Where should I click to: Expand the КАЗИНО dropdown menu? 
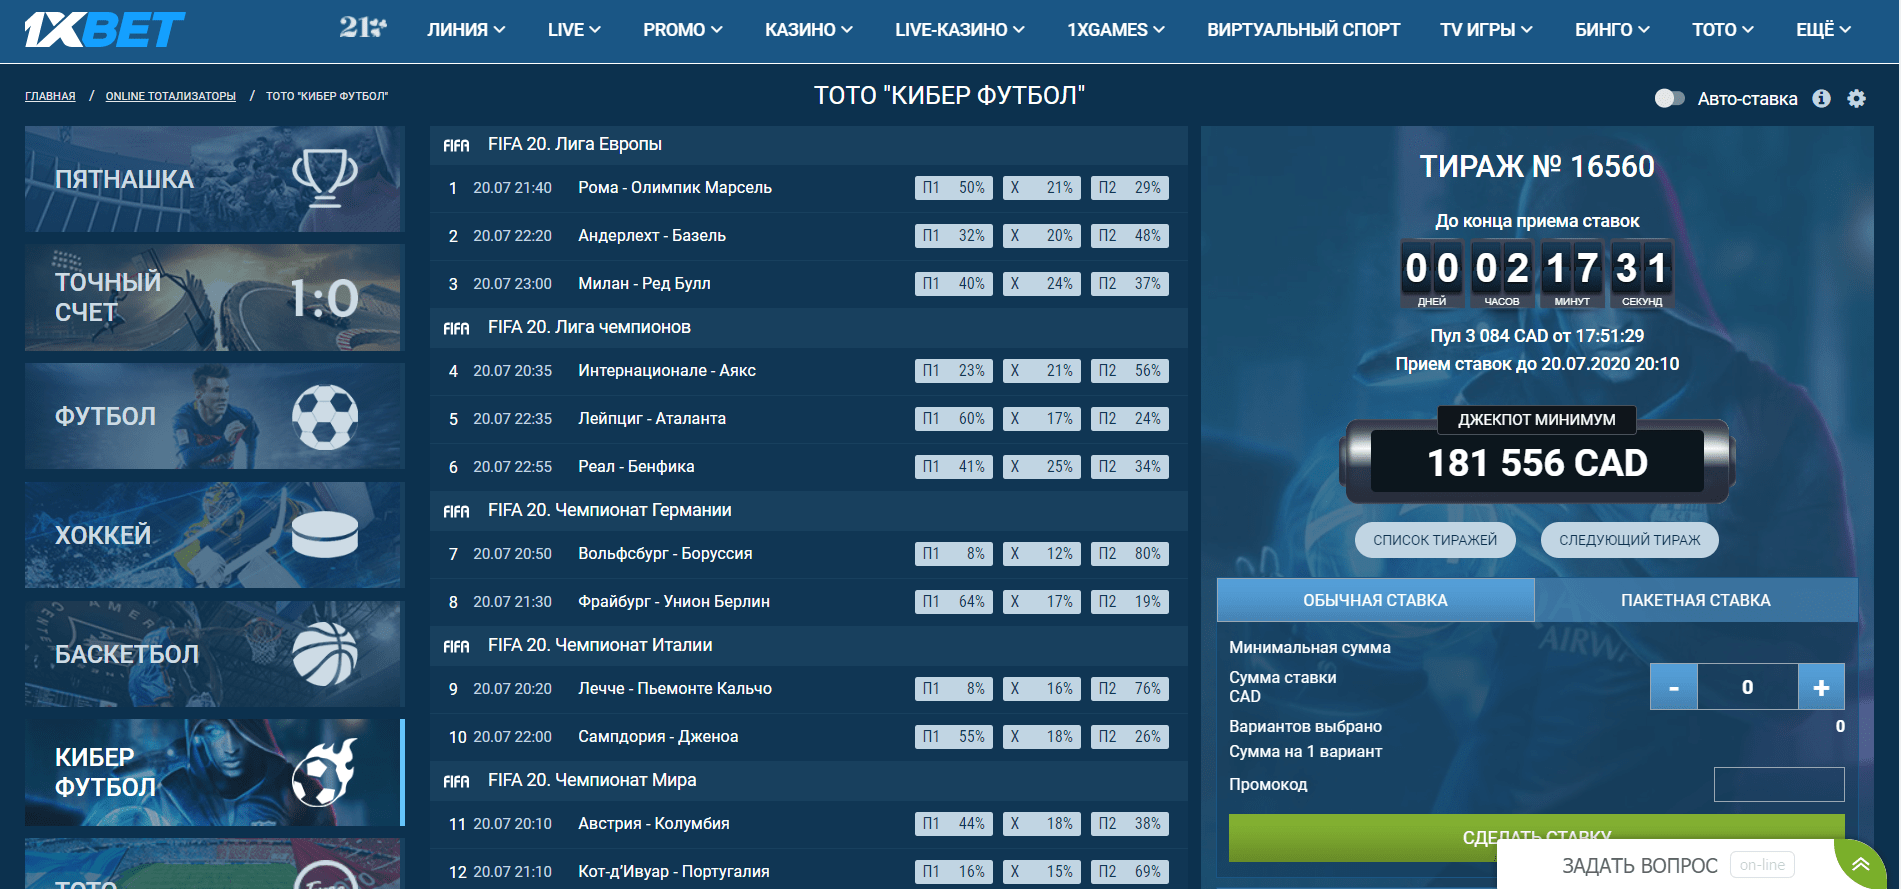coord(809,30)
